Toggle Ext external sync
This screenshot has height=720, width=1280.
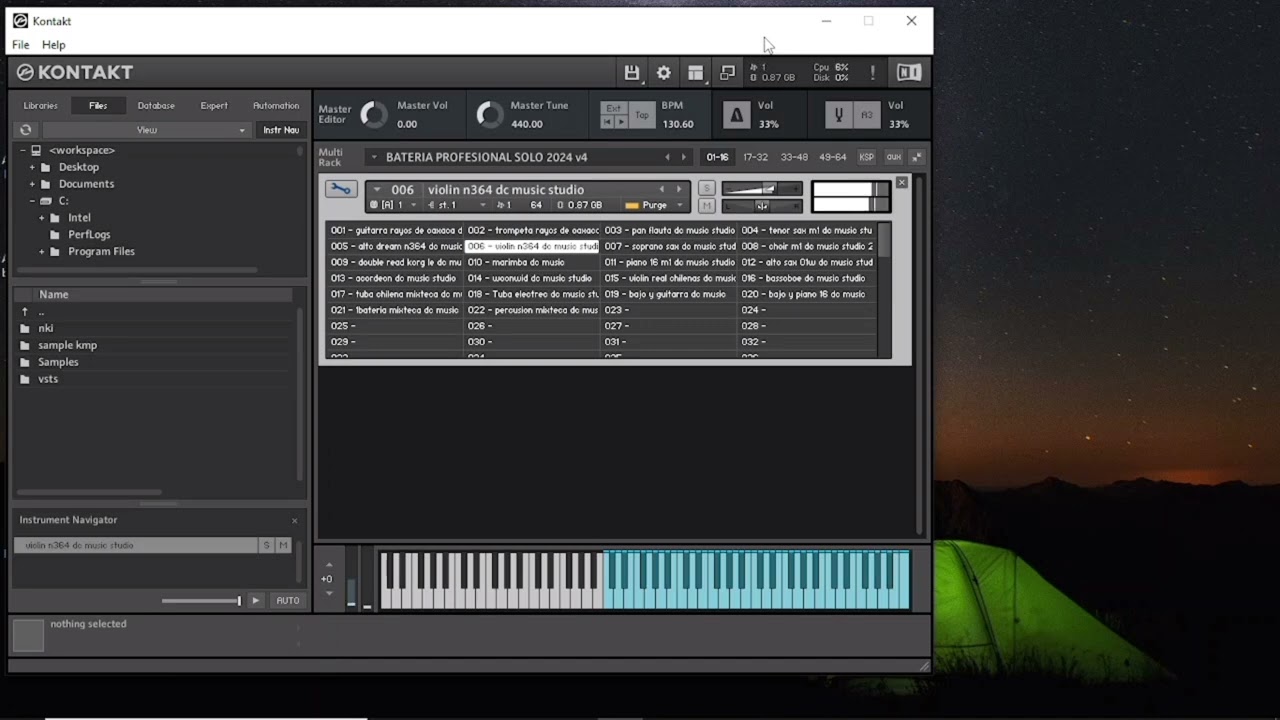tap(614, 108)
